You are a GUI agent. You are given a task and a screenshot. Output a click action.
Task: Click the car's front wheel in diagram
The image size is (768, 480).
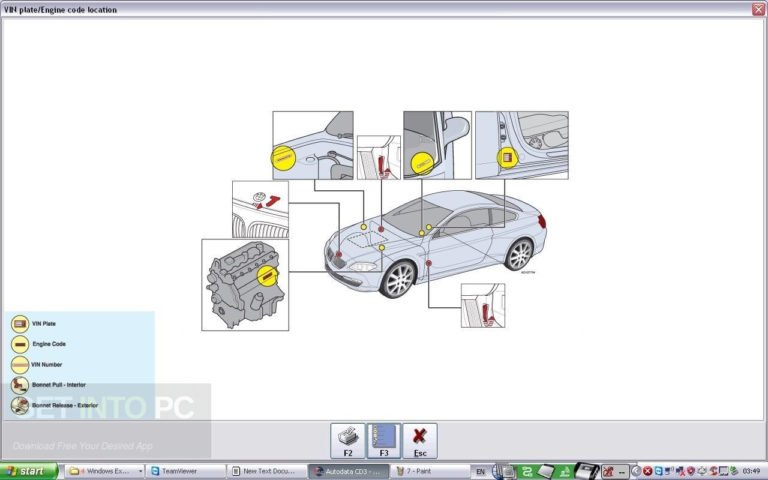click(x=398, y=279)
